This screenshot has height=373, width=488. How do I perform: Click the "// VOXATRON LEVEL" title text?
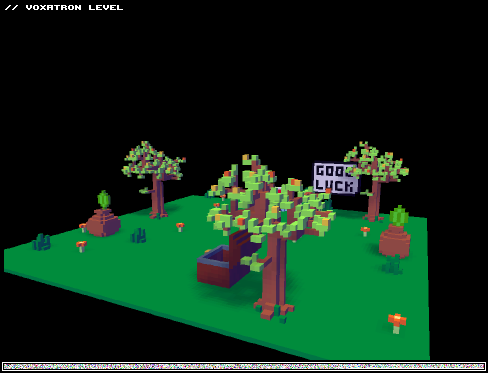point(64,7)
